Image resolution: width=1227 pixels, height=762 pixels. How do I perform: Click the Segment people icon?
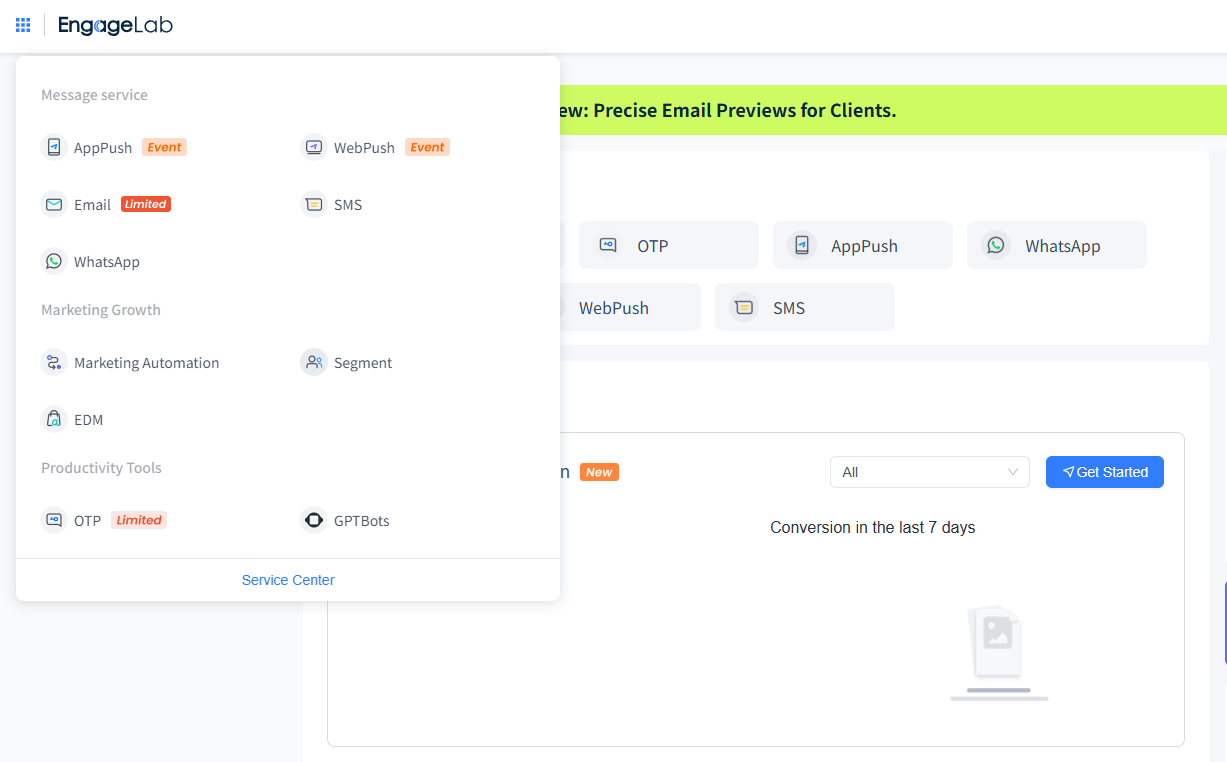coord(314,362)
